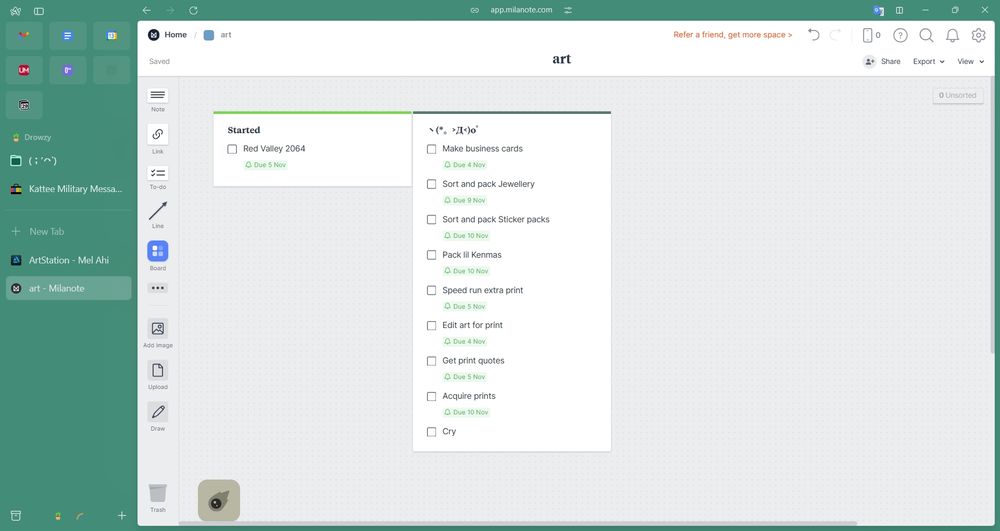The image size is (1000, 531).
Task: Select the Line arrow tool
Action: tap(158, 210)
